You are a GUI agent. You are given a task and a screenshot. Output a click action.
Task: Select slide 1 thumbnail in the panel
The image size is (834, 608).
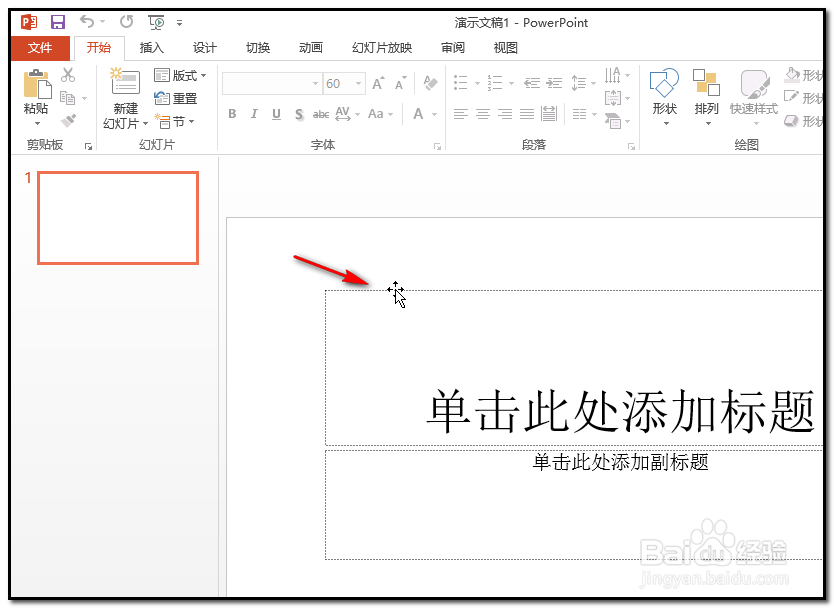pyautogui.click(x=117, y=217)
